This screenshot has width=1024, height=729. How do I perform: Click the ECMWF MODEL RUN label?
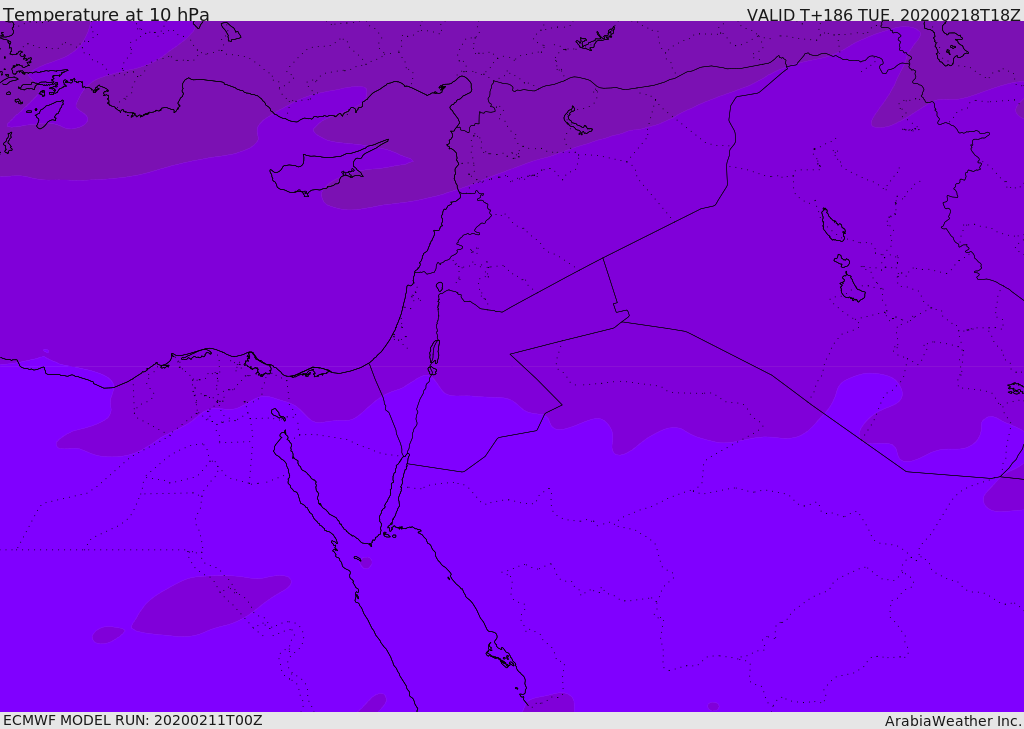(132, 720)
